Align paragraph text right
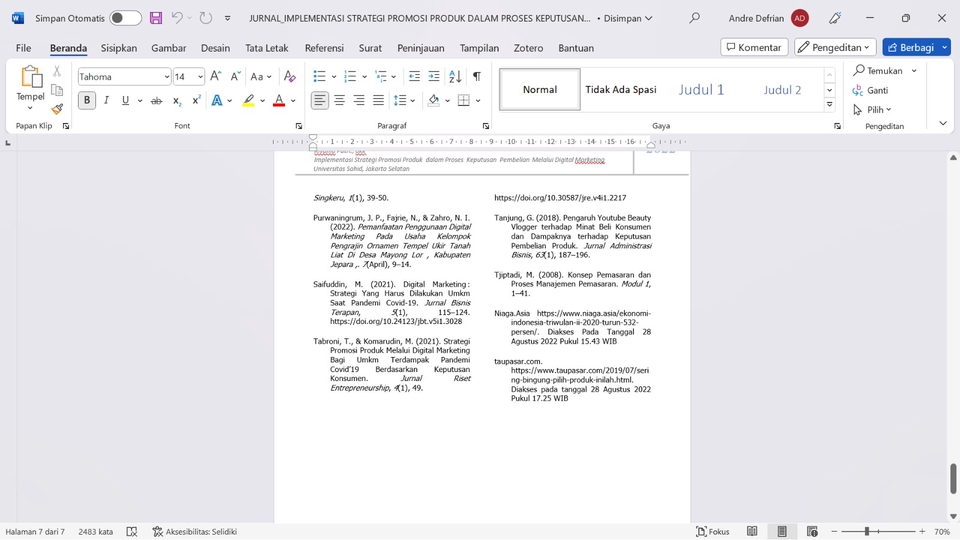 click(x=359, y=100)
